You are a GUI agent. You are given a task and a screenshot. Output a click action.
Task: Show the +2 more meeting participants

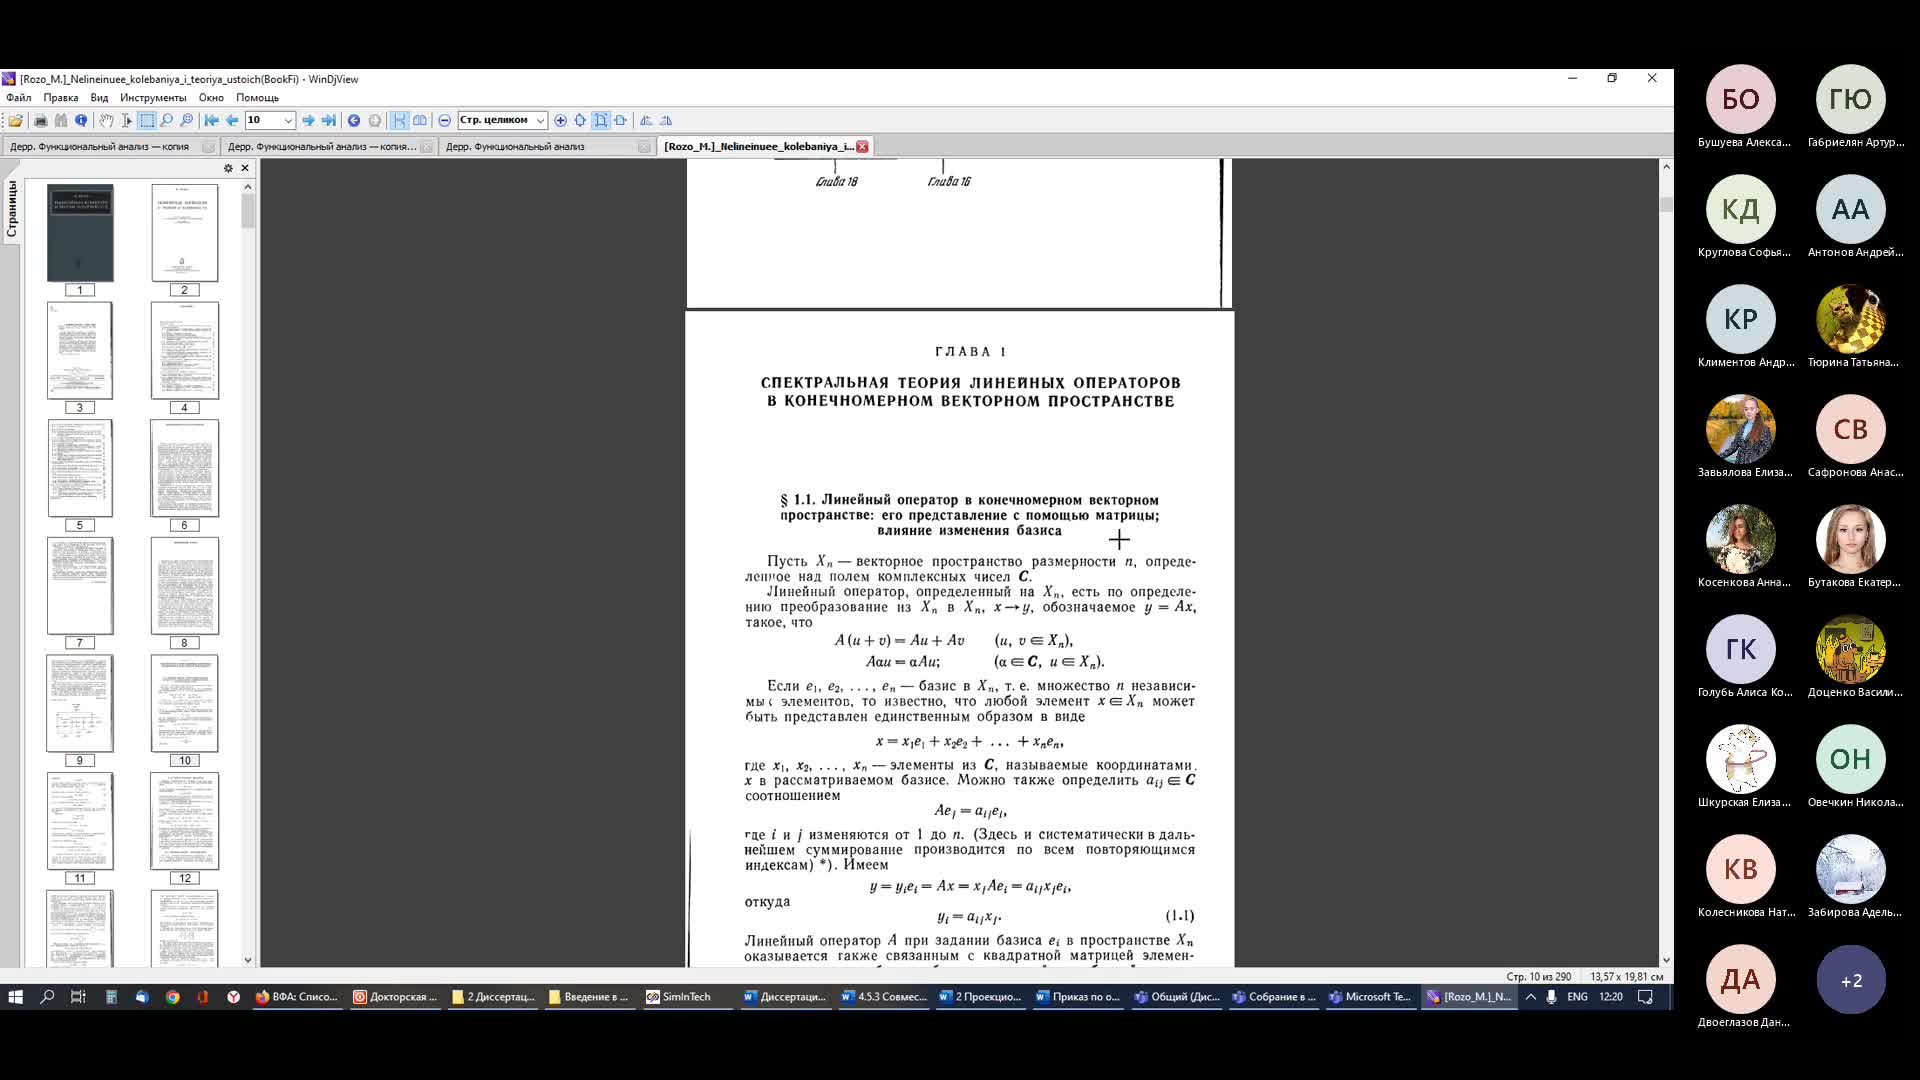pyautogui.click(x=1851, y=980)
